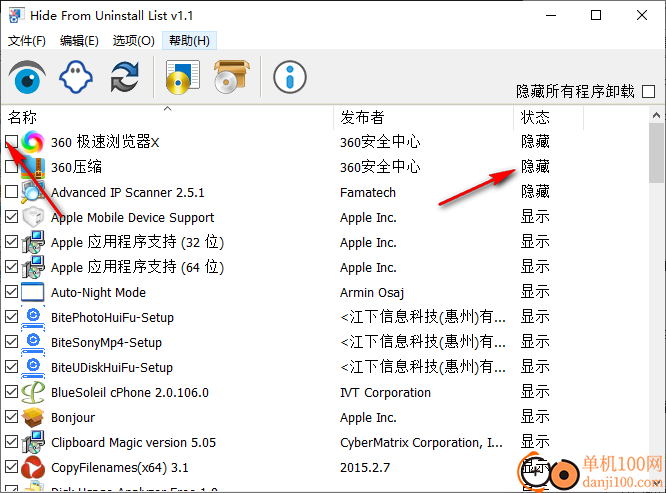666x493 pixels.
Task: Check the 360 极速浏览器X row checkbox
Action: pyautogui.click(x=11, y=141)
